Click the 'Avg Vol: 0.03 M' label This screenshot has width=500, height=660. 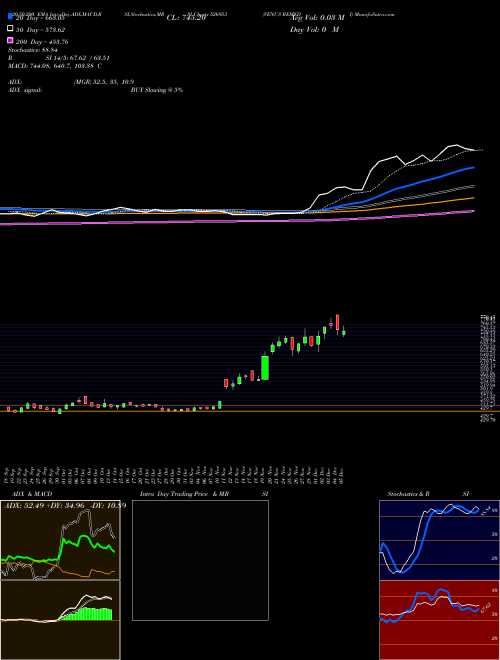[317, 17]
